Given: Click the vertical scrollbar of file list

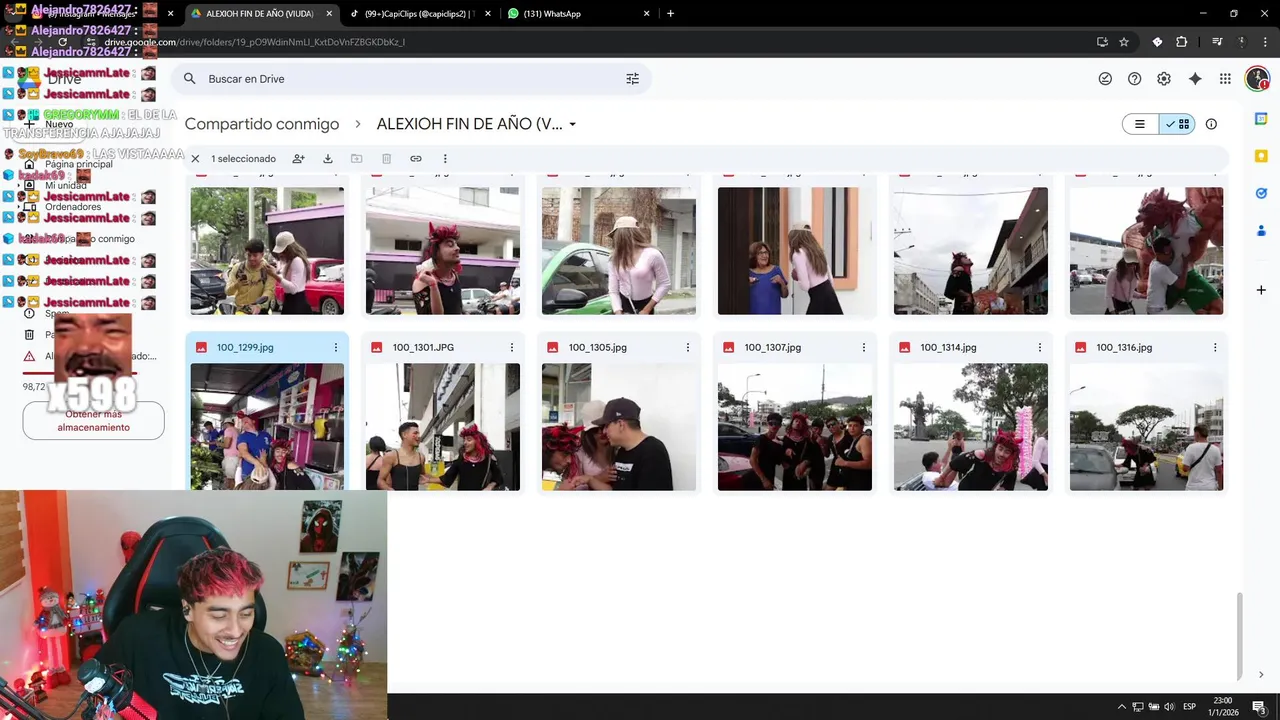Looking at the screenshot, I should pyautogui.click(x=1239, y=635).
